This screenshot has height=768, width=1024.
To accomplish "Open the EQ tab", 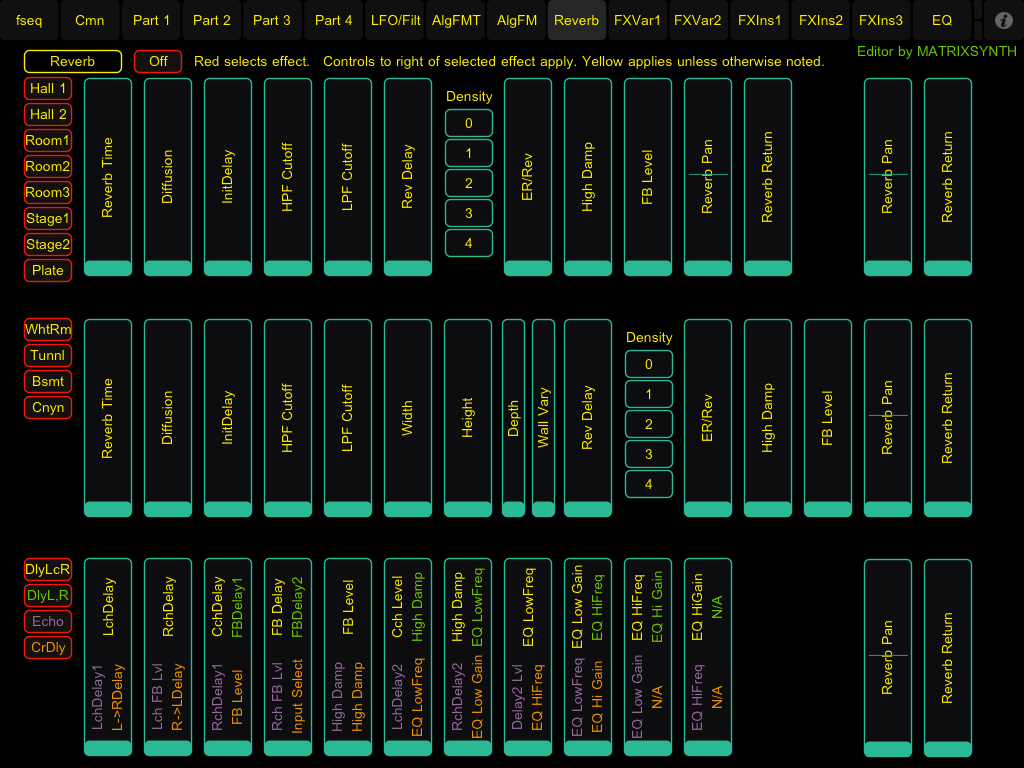I will (941, 20).
